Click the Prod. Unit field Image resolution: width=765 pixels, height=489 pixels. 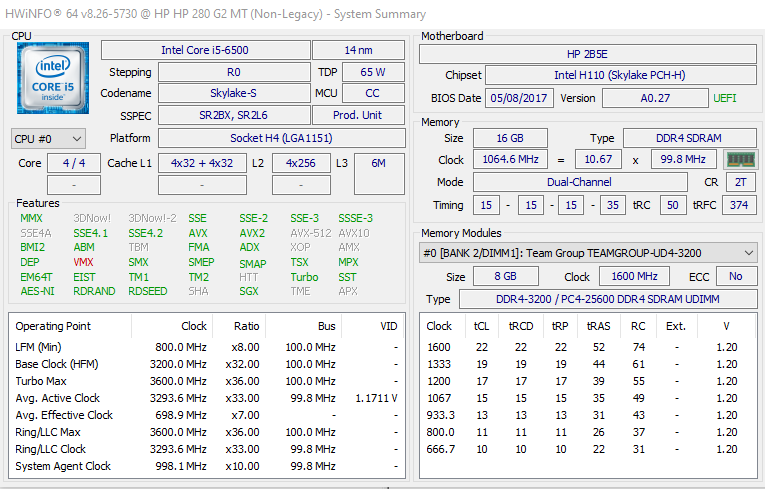tap(358, 115)
